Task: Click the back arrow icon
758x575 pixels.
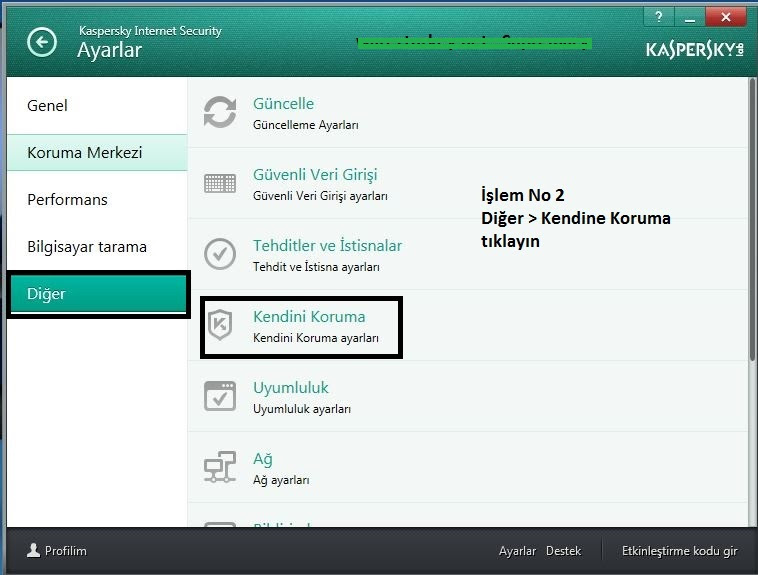Action: 42,42
